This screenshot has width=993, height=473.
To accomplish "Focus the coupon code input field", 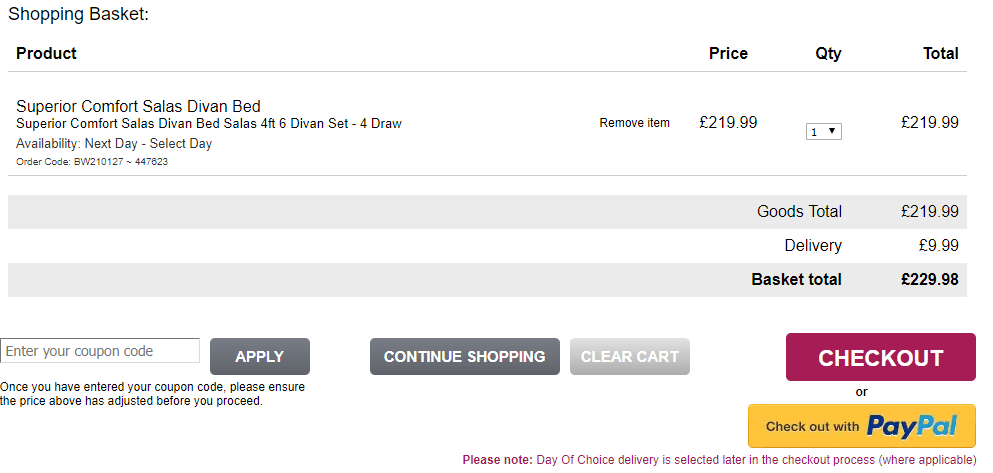I will (x=100, y=351).
